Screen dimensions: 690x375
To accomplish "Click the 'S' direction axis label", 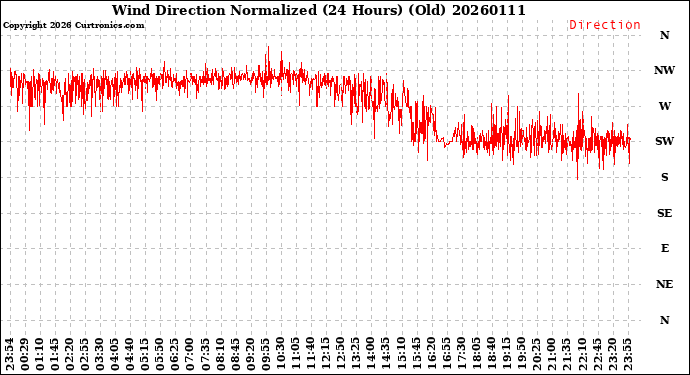I will [664, 177].
